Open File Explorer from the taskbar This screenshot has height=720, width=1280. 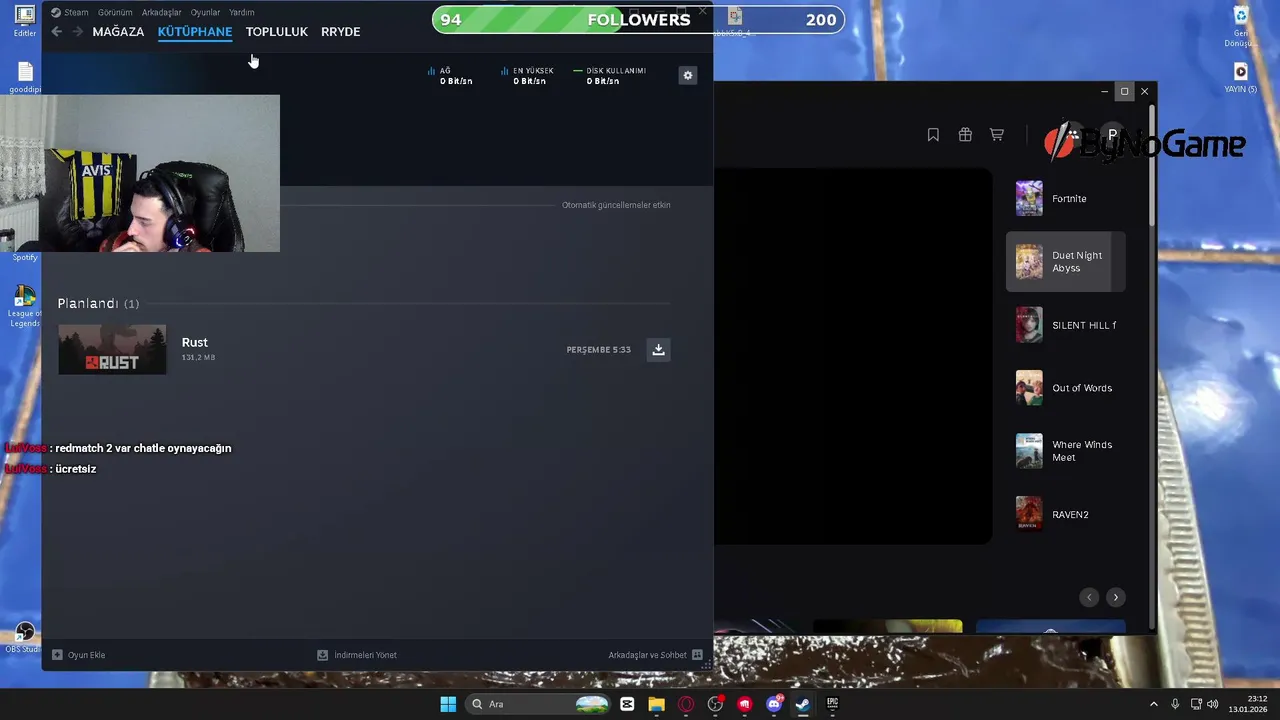click(656, 704)
